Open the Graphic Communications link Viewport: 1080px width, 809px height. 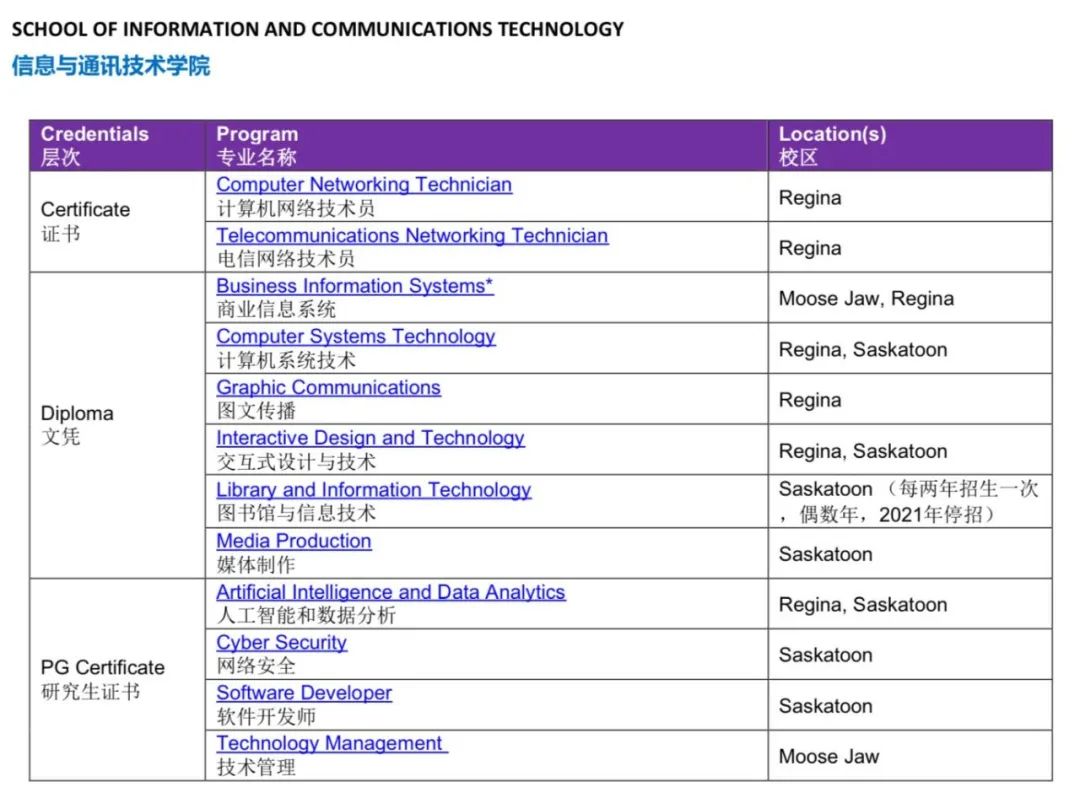pos(328,388)
